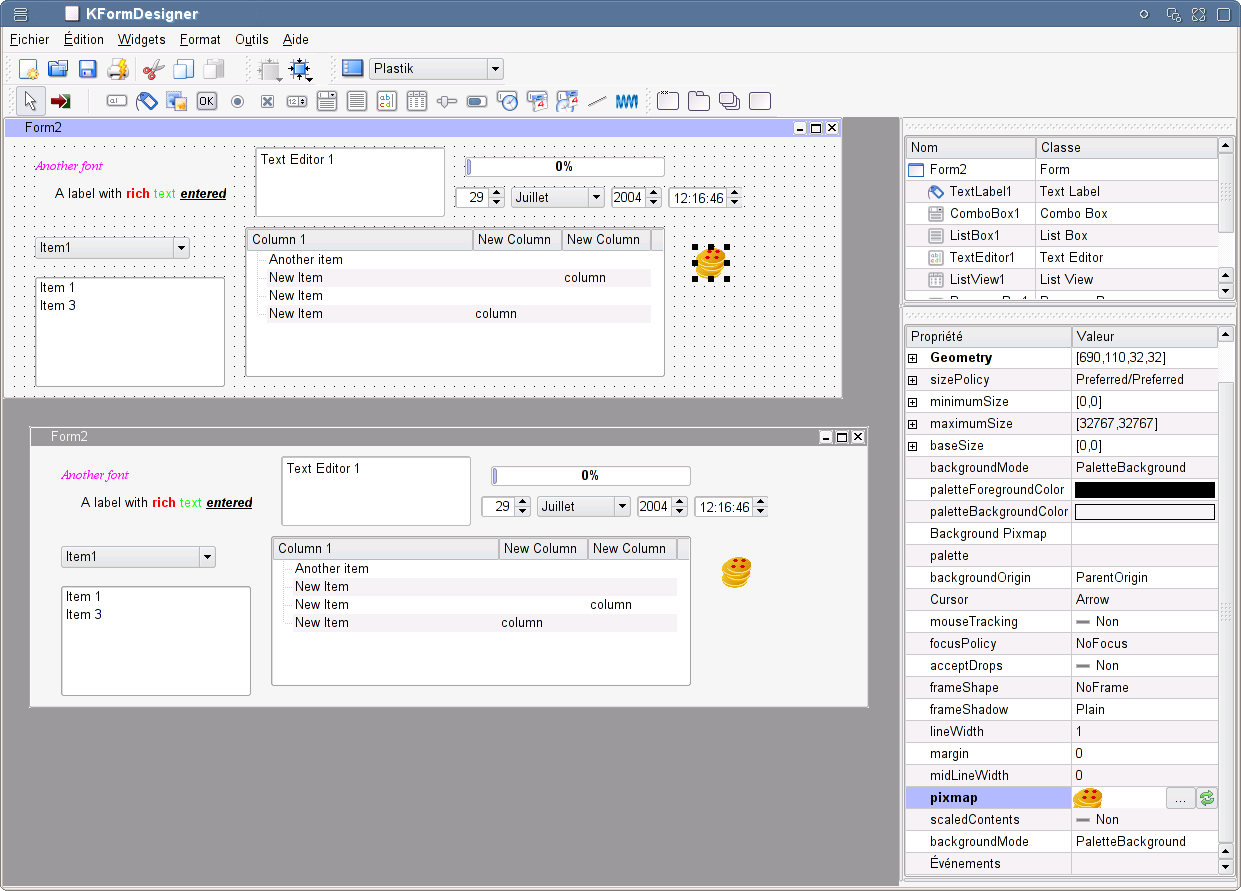Viewport: 1241px width, 891px height.
Task: Open the Fichier menu
Action: [x=30, y=39]
